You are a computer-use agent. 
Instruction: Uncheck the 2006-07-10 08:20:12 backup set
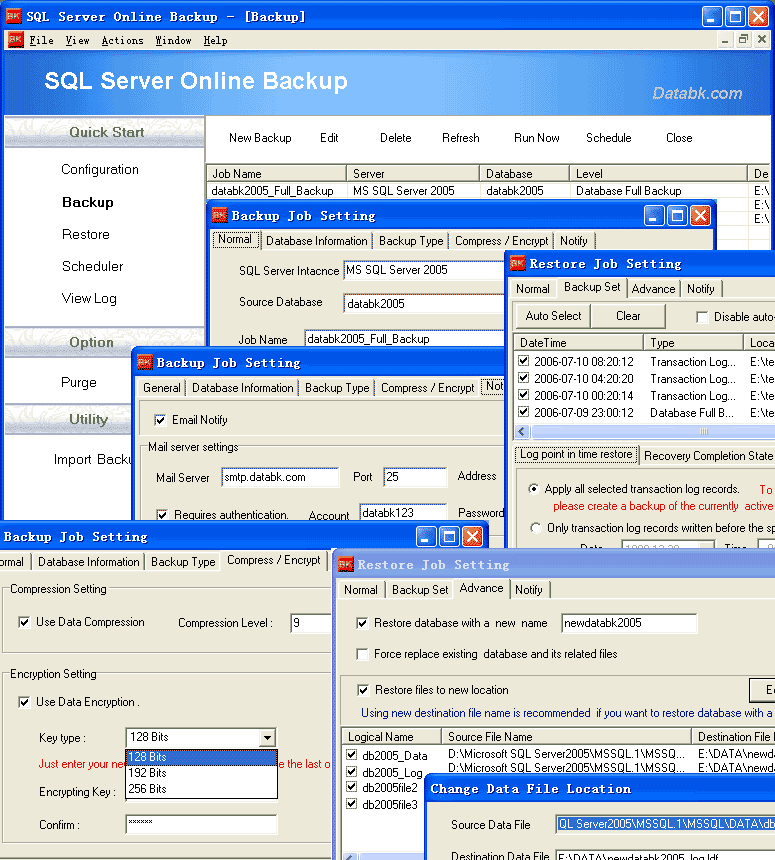523,361
